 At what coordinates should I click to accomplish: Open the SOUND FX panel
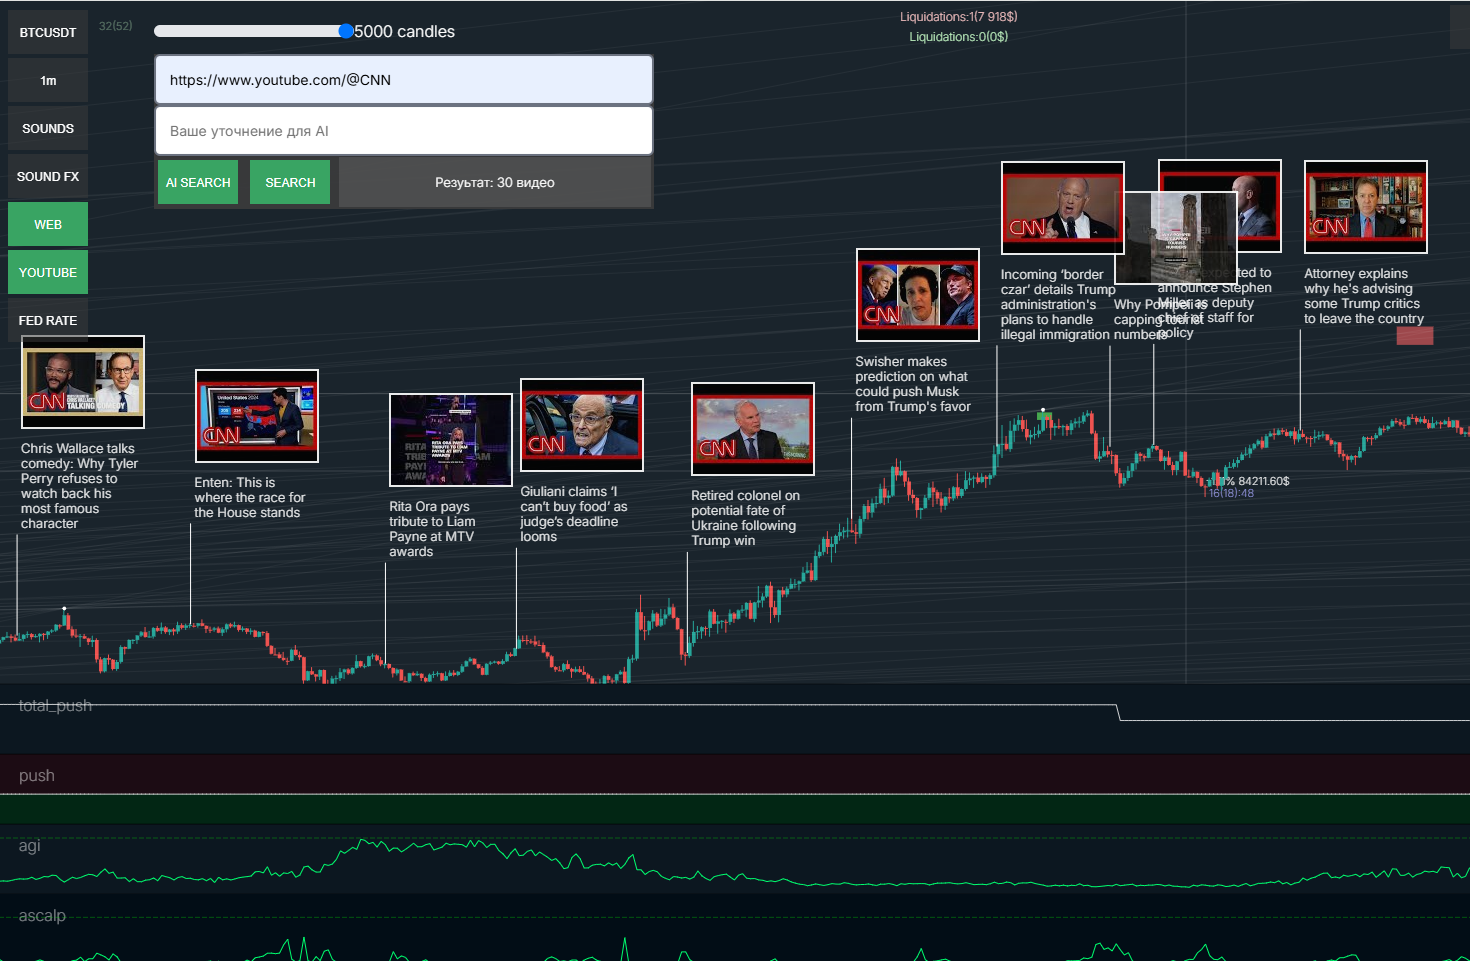tap(48, 176)
